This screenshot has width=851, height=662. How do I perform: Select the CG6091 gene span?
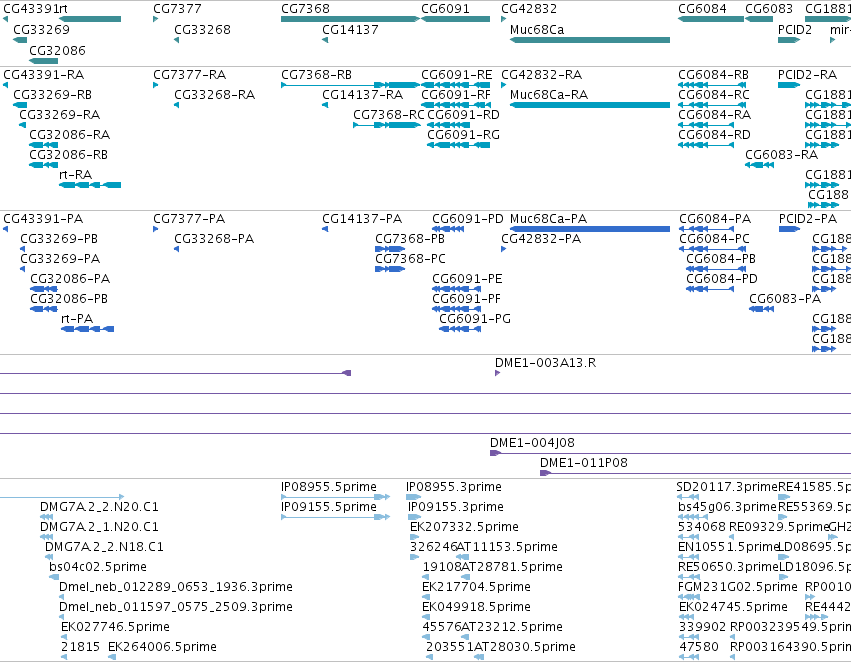tap(455, 19)
